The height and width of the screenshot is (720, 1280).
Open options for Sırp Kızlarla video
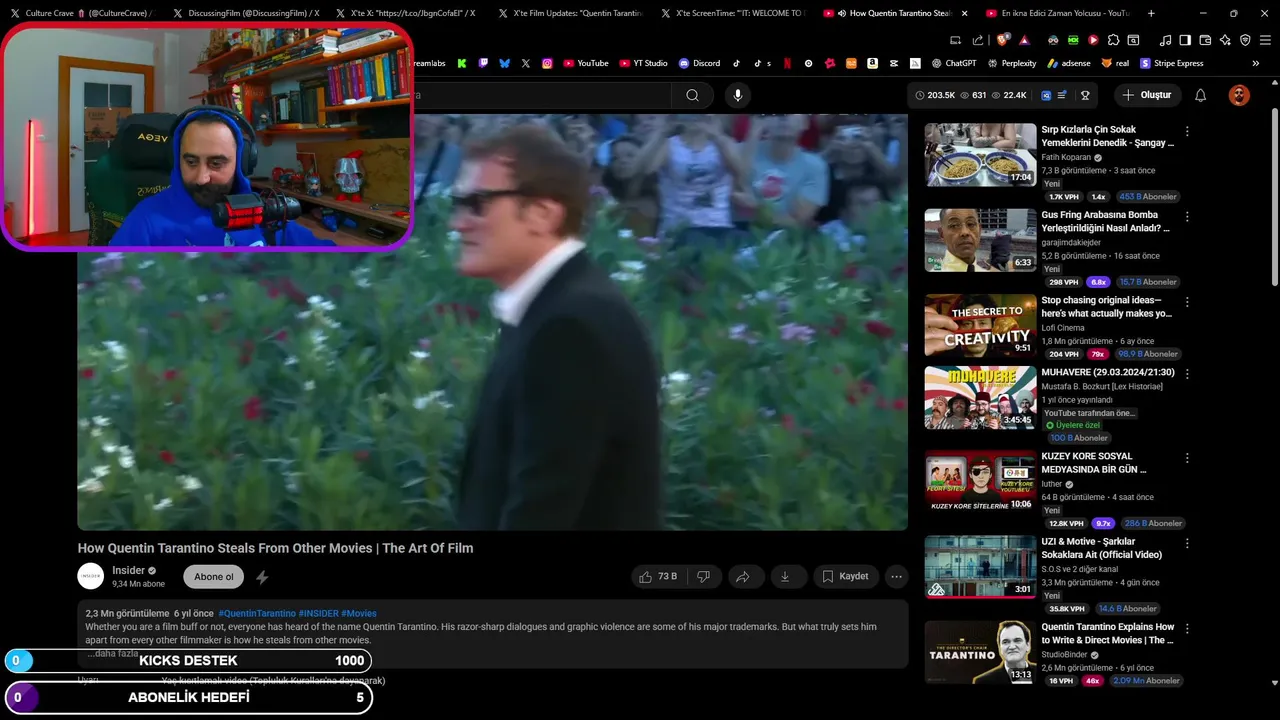click(1187, 131)
